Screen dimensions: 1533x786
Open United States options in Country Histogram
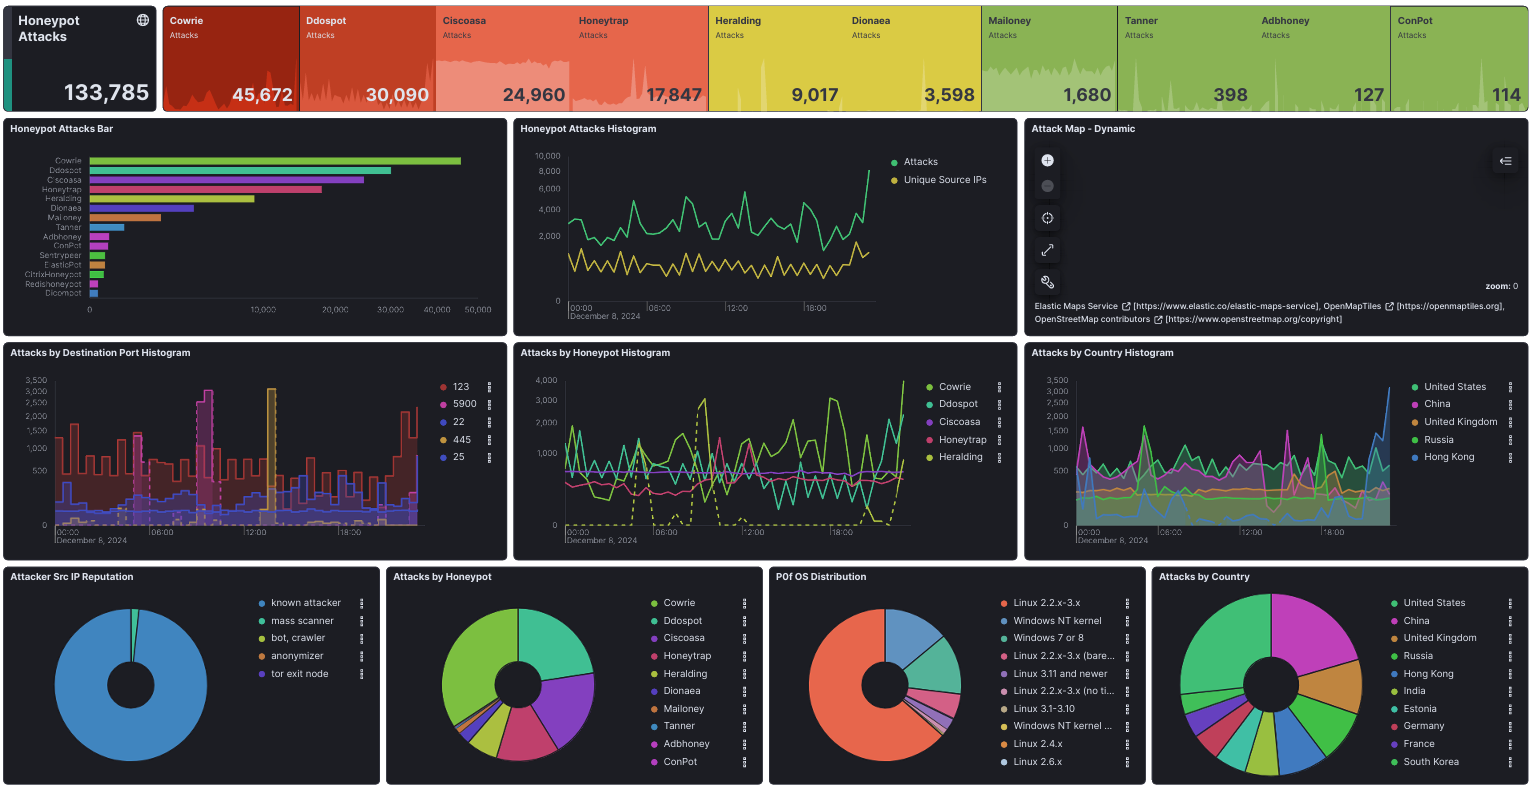(x=1510, y=387)
